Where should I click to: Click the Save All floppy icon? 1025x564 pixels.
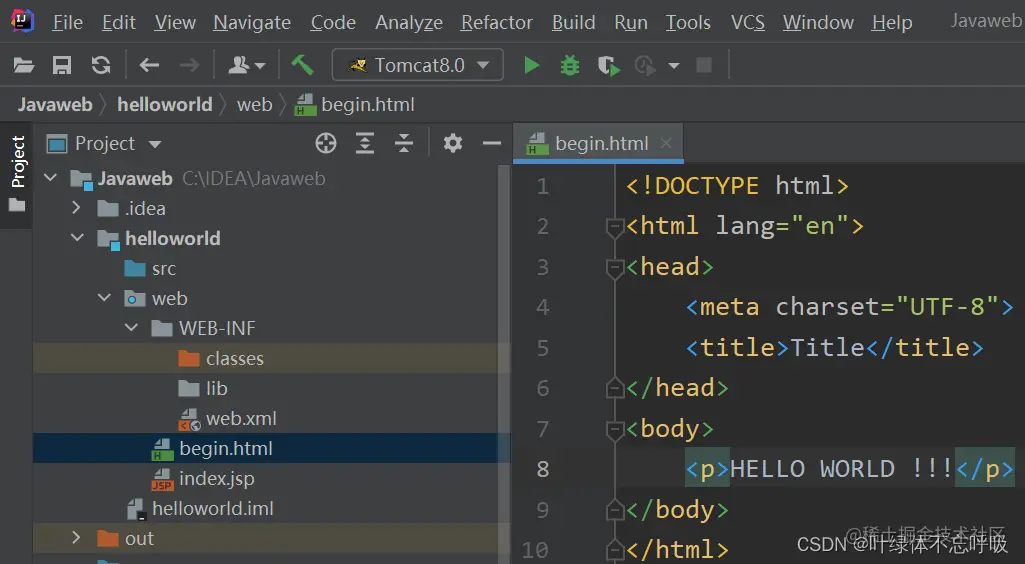point(61,65)
